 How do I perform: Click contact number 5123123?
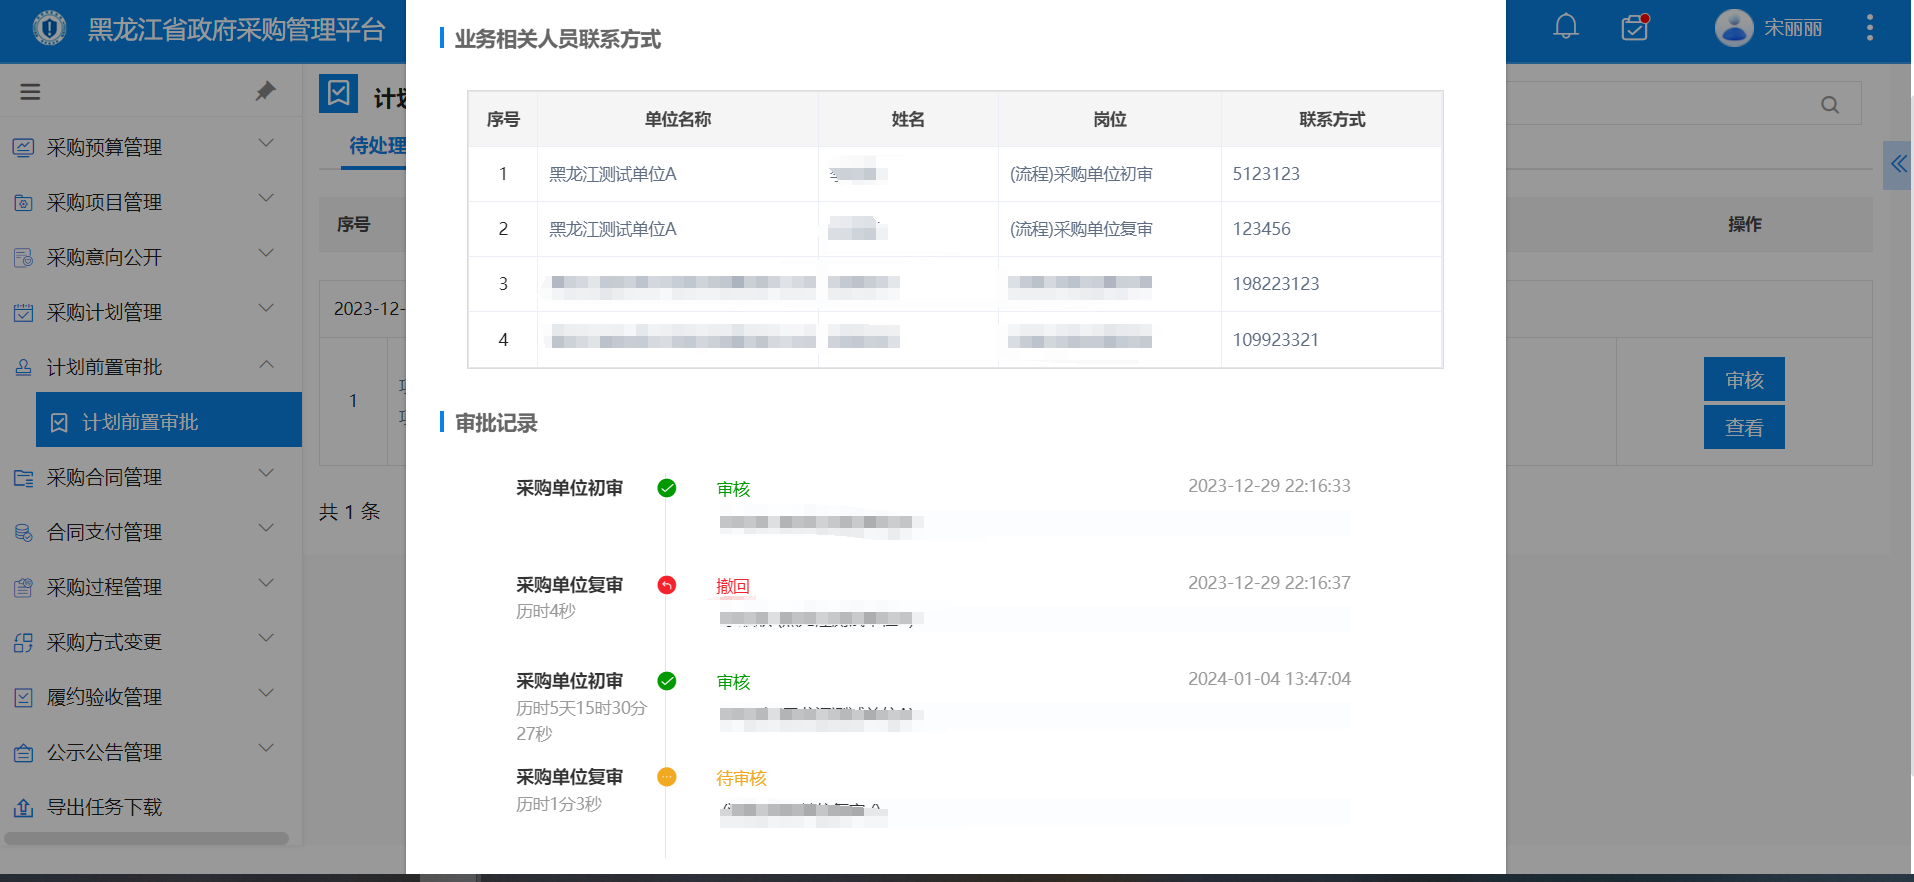pyautogui.click(x=1266, y=174)
